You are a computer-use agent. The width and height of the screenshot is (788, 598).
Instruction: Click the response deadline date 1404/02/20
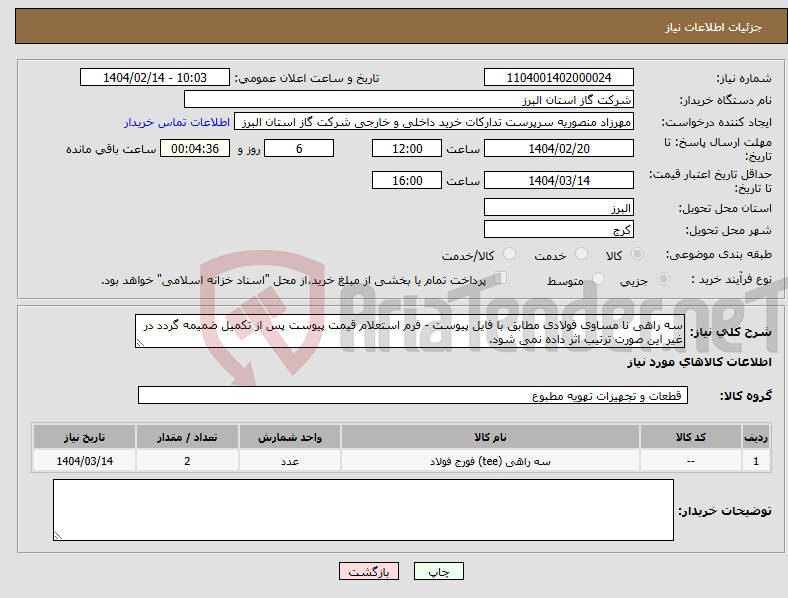(559, 148)
